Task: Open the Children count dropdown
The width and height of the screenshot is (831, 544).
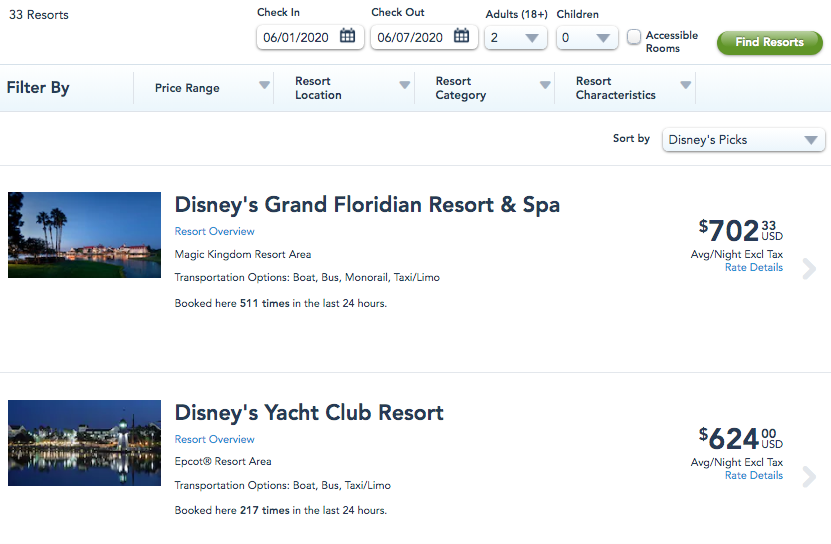Action: (x=587, y=38)
